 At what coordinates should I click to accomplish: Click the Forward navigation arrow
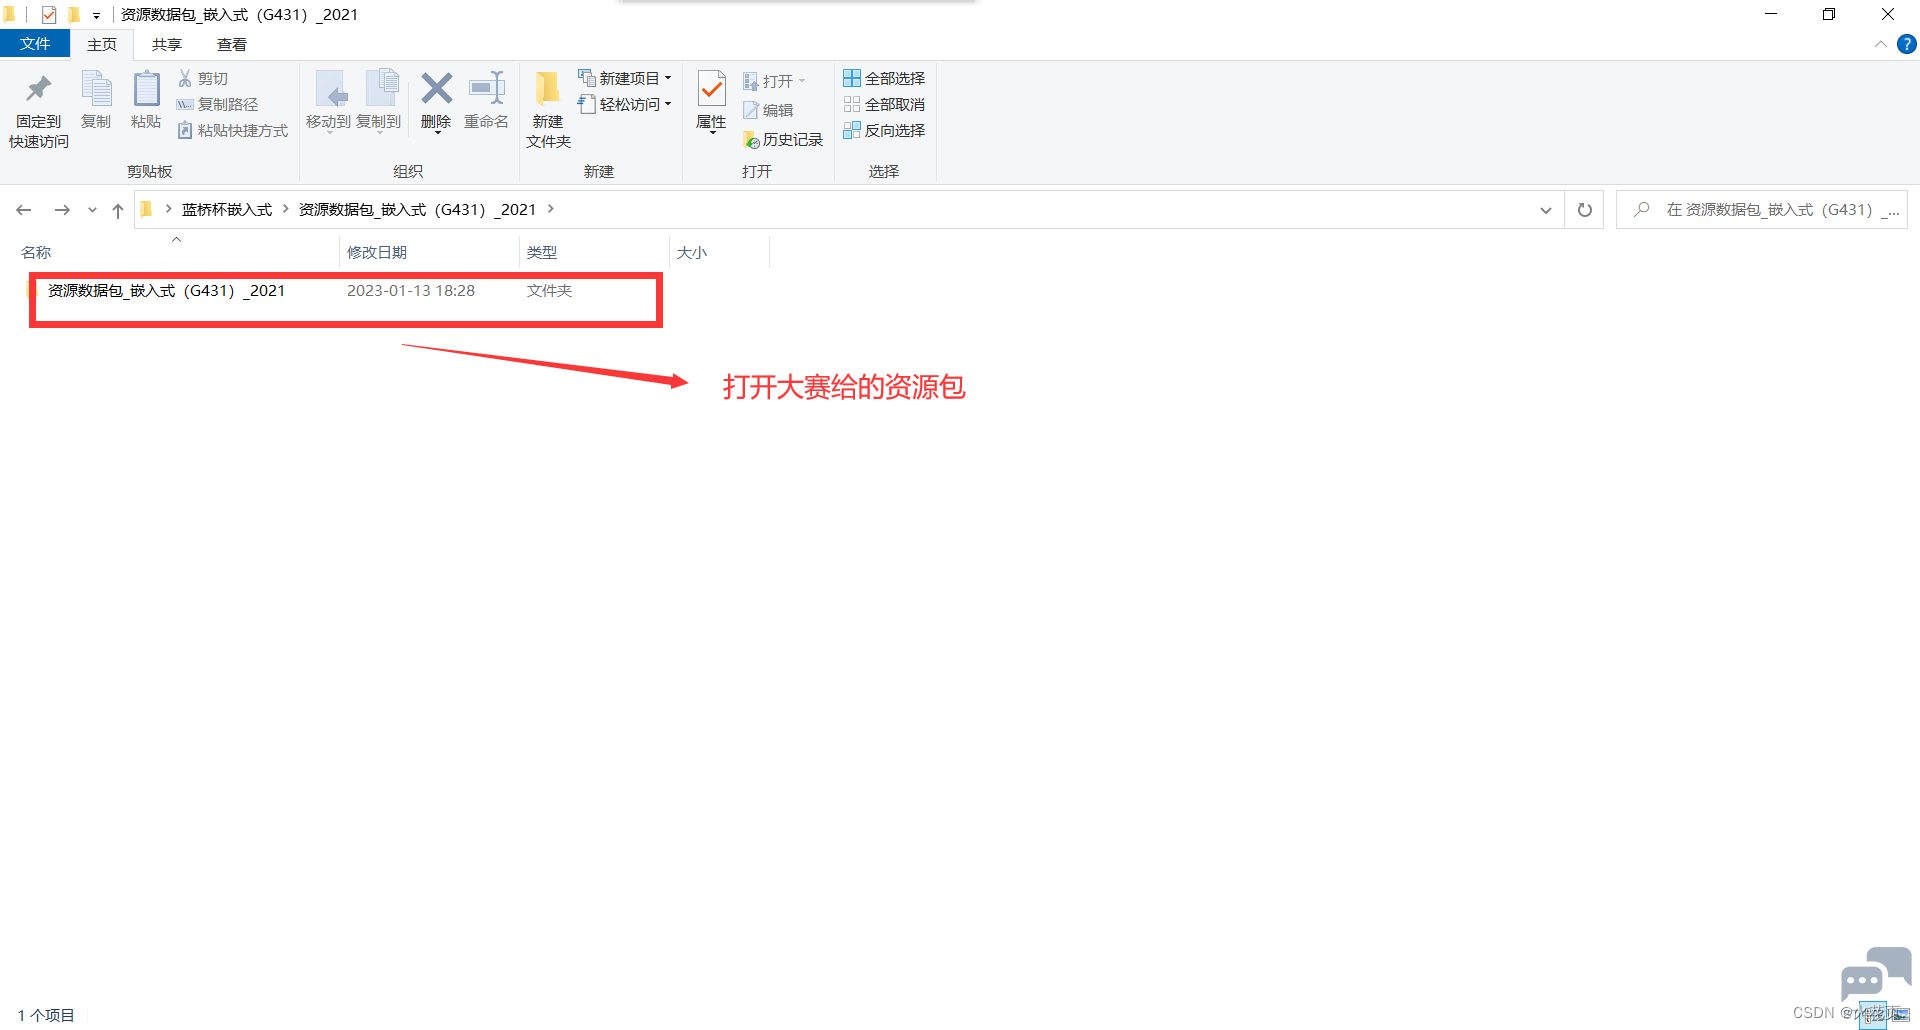[62, 210]
